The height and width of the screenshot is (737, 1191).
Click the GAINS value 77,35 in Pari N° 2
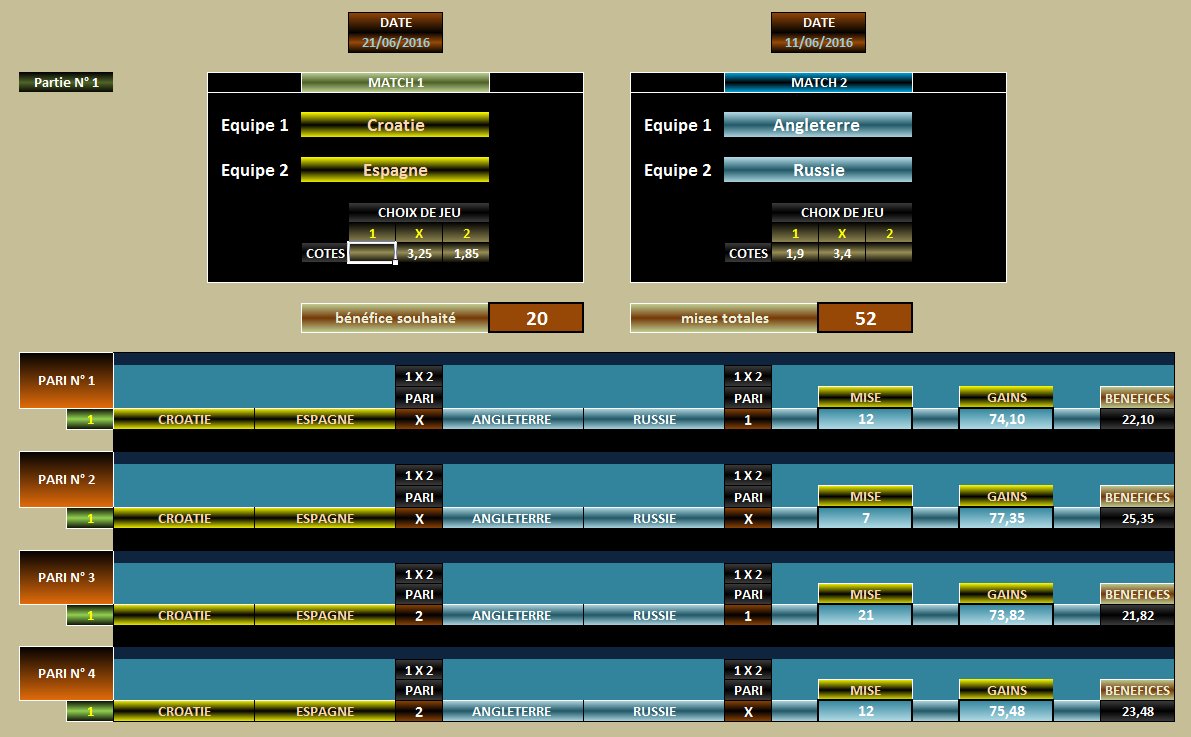coord(1006,519)
